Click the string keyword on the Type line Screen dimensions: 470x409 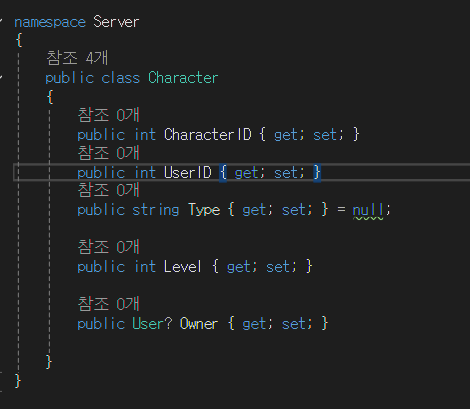click(156, 210)
